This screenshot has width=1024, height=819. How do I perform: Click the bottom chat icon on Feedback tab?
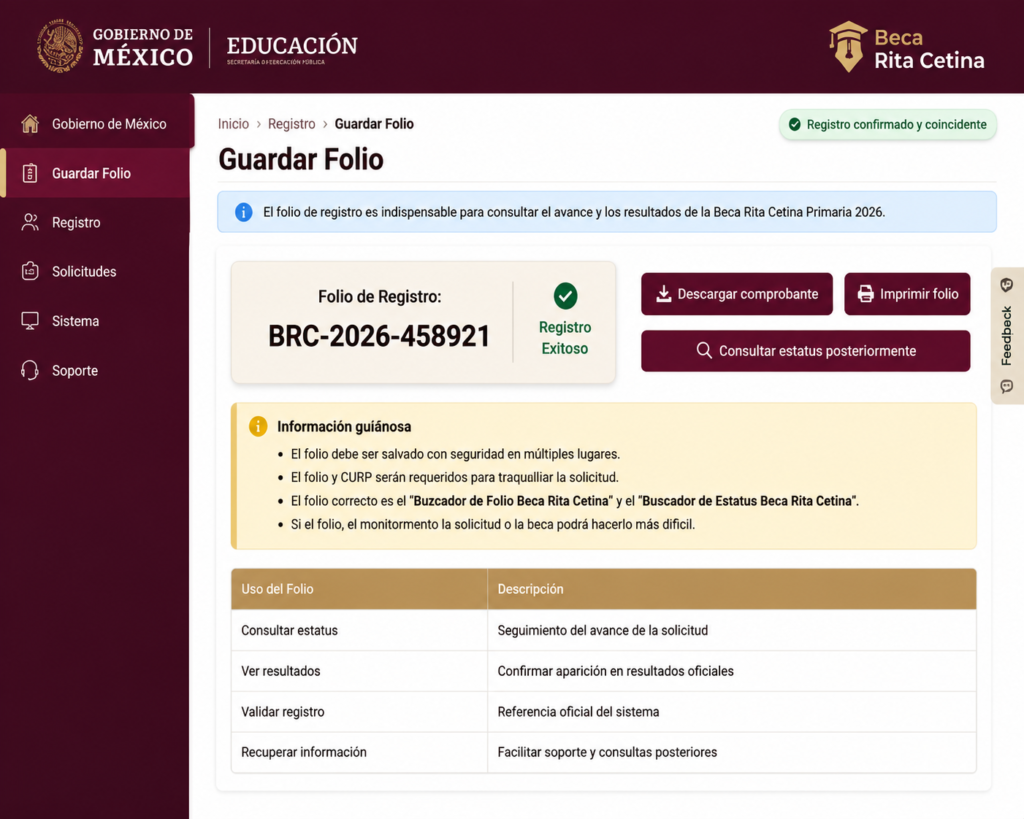tap(1006, 387)
